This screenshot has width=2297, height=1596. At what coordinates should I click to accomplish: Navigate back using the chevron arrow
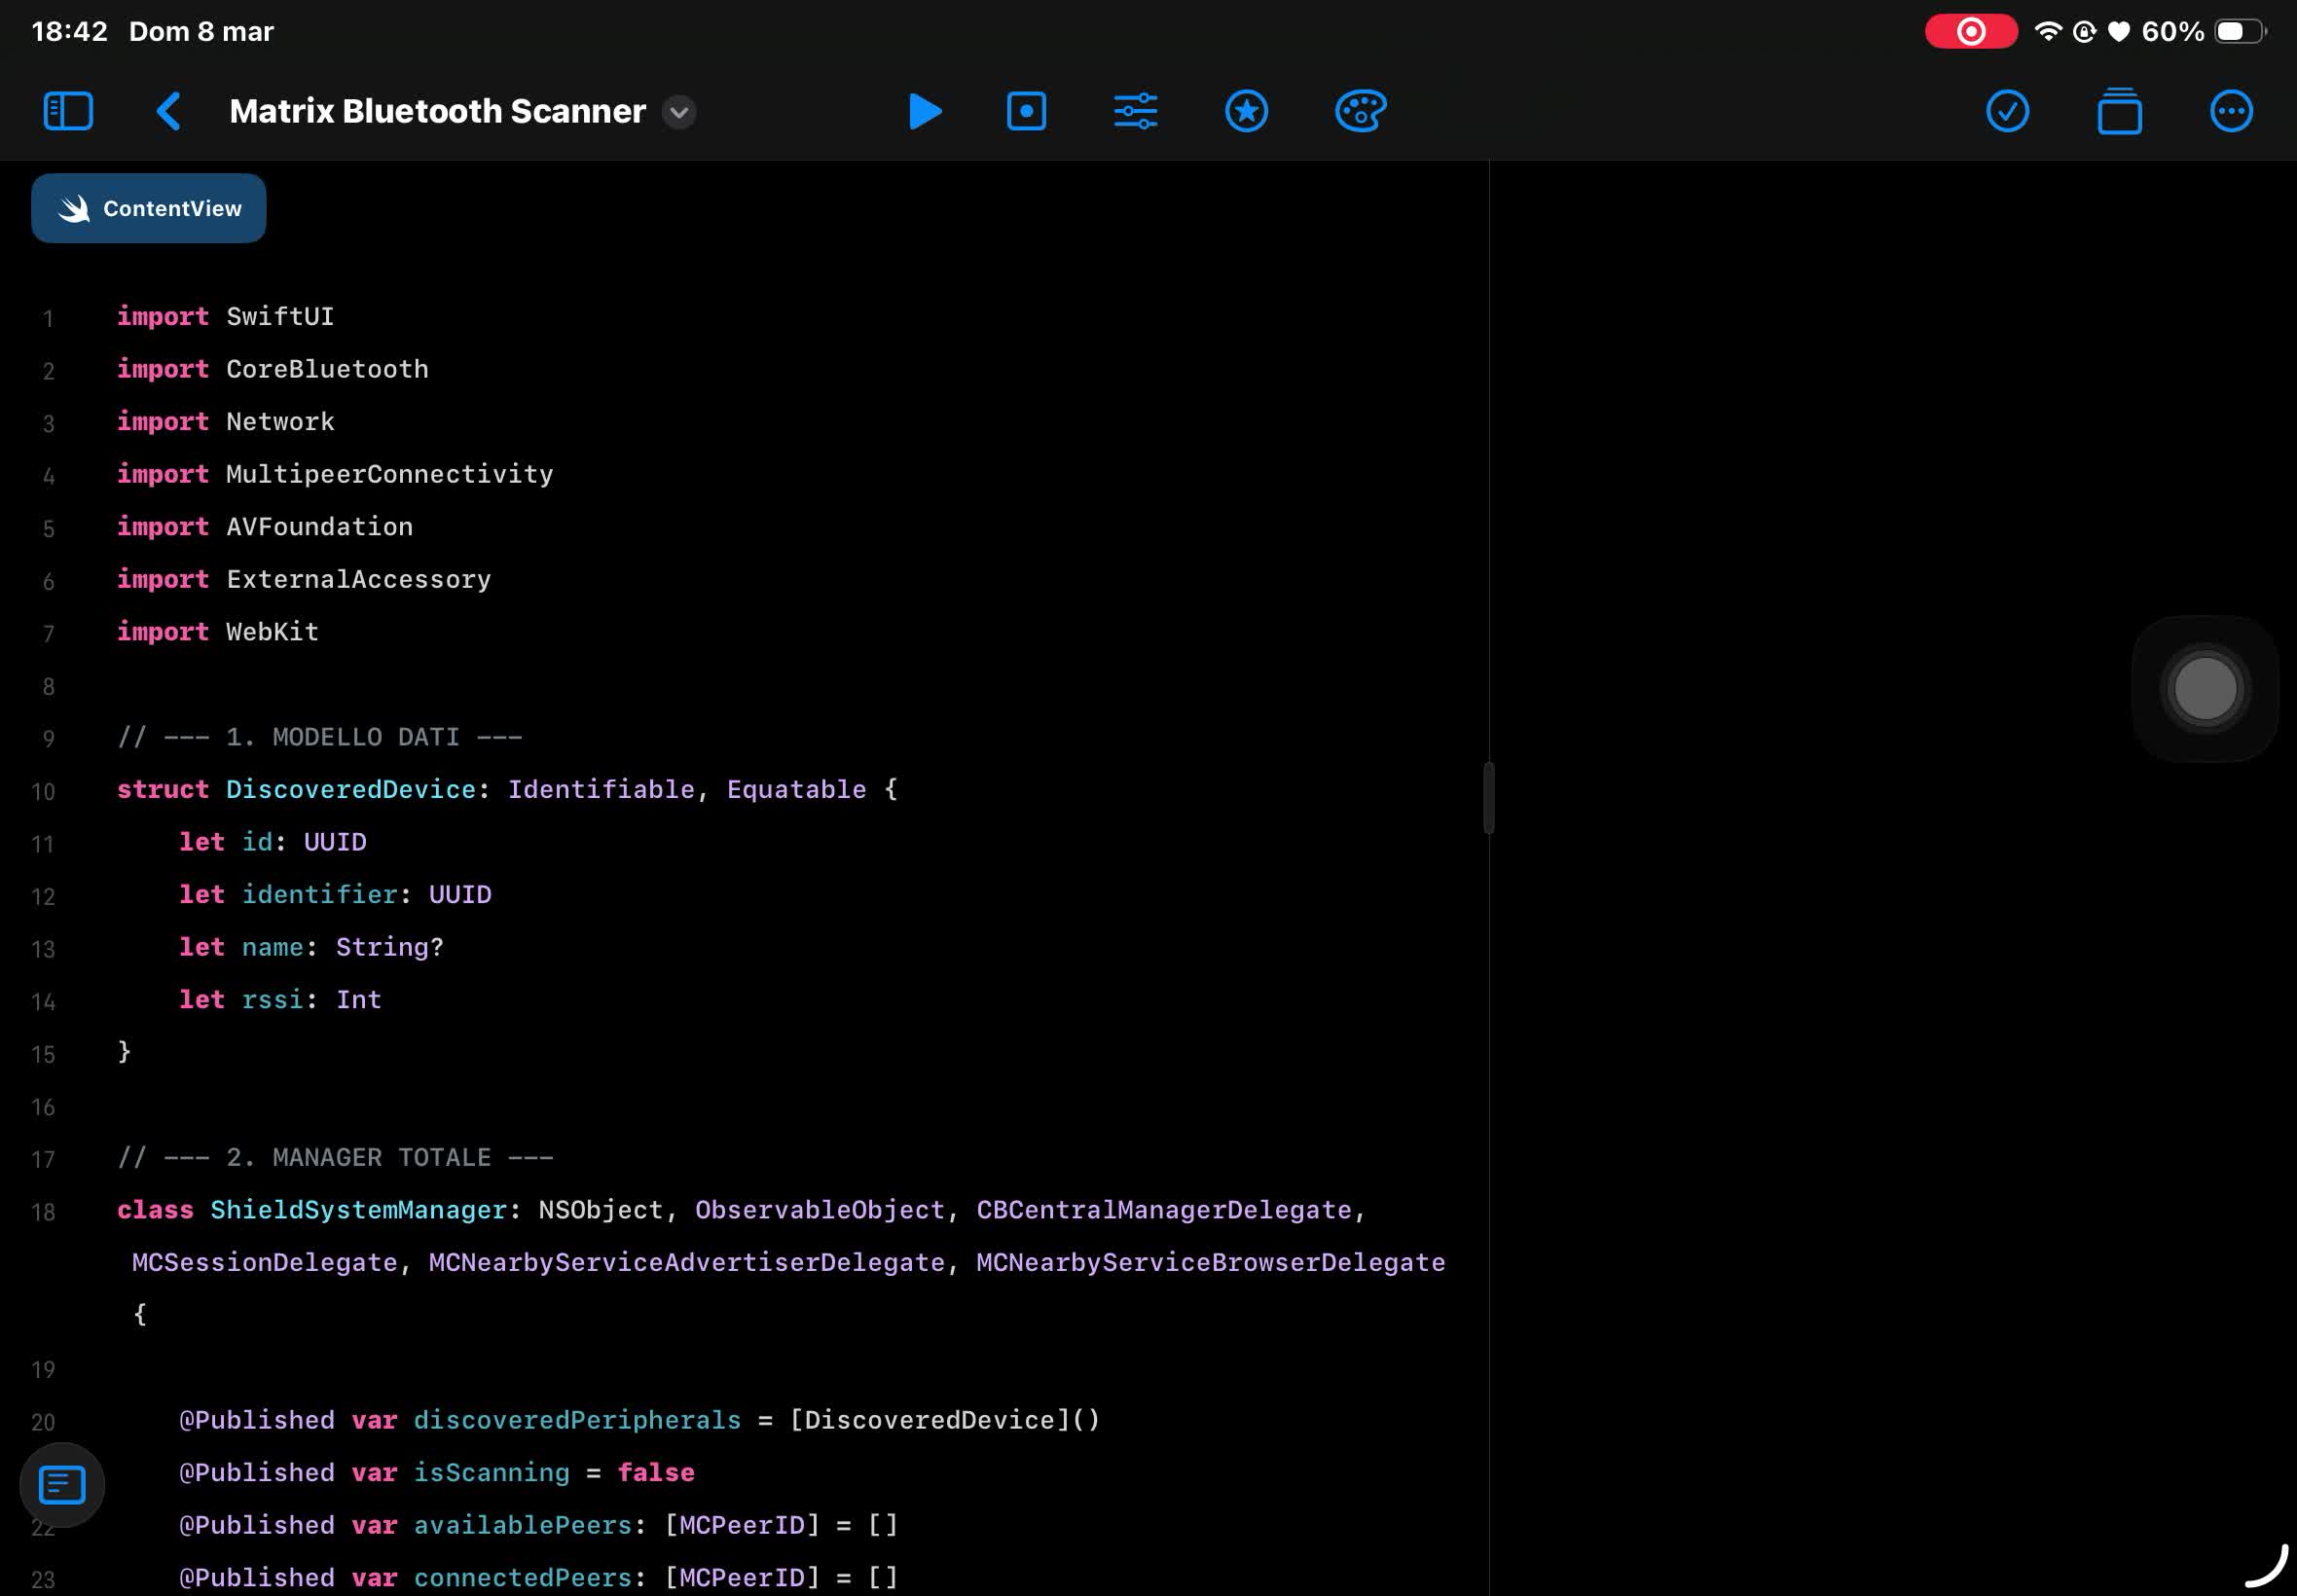(x=168, y=111)
